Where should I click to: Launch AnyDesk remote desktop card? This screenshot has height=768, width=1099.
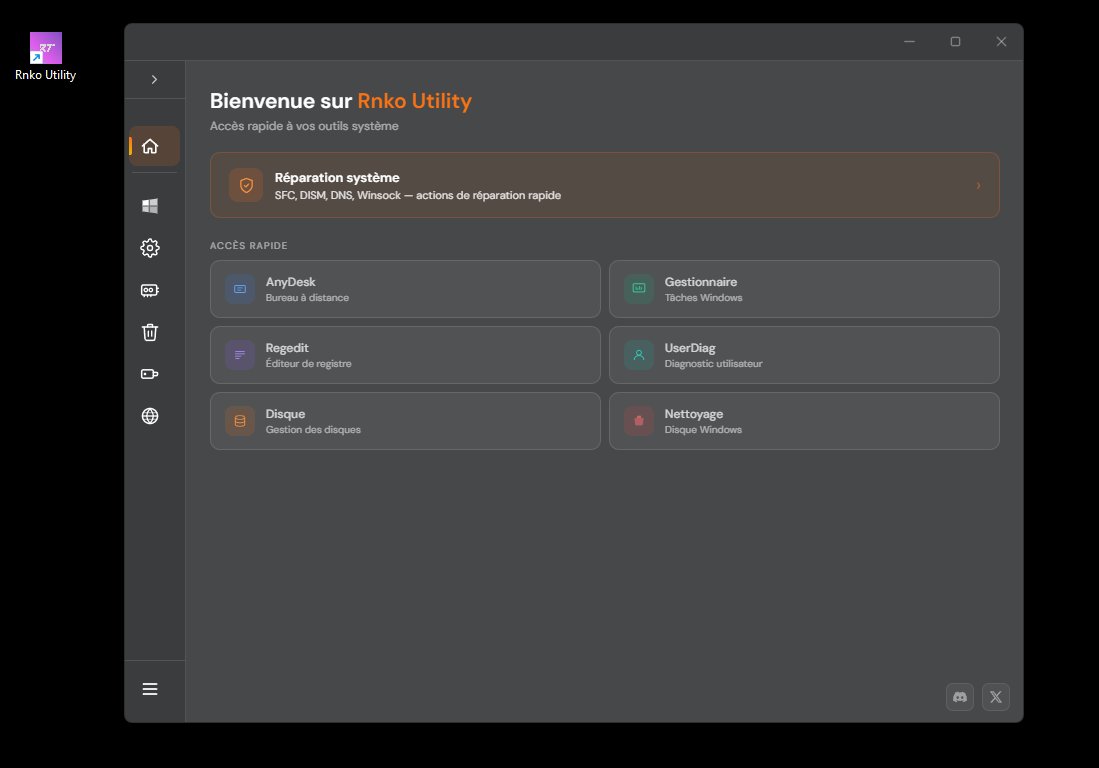click(405, 289)
